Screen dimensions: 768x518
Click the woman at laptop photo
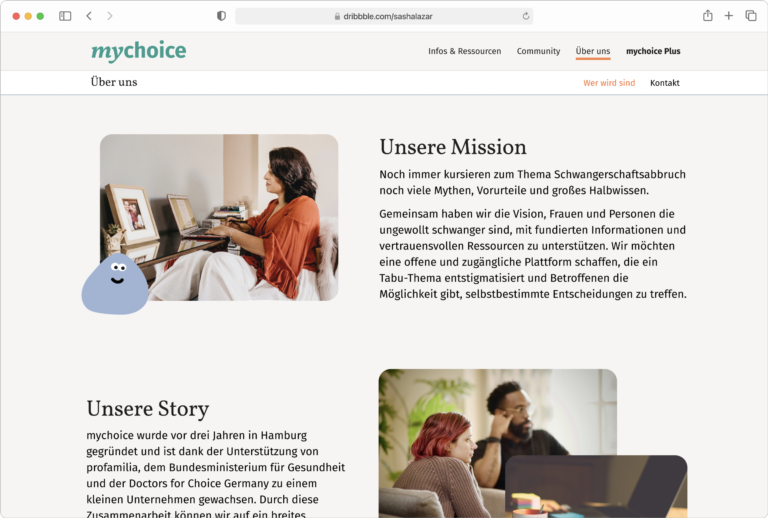tap(219, 217)
